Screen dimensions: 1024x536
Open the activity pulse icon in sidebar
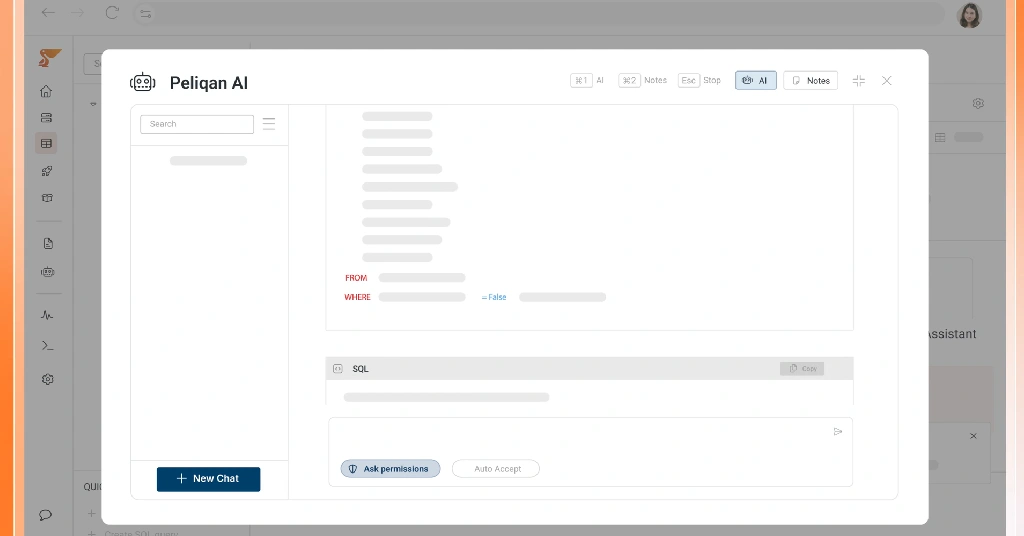[47, 315]
